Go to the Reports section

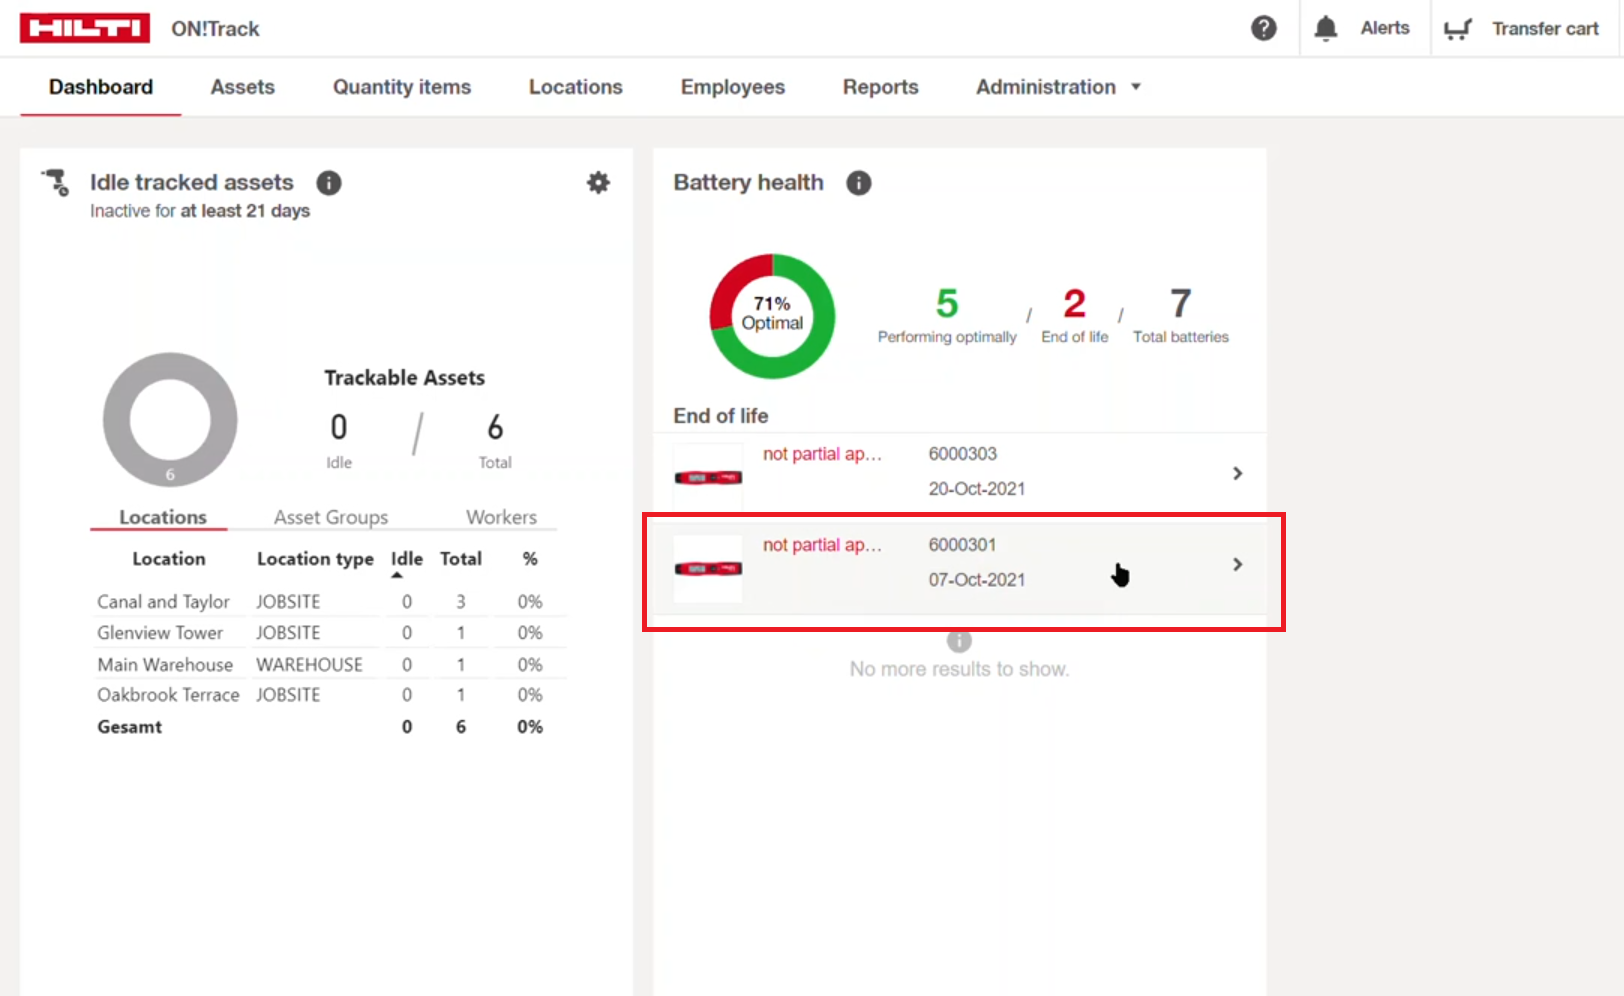coord(880,87)
